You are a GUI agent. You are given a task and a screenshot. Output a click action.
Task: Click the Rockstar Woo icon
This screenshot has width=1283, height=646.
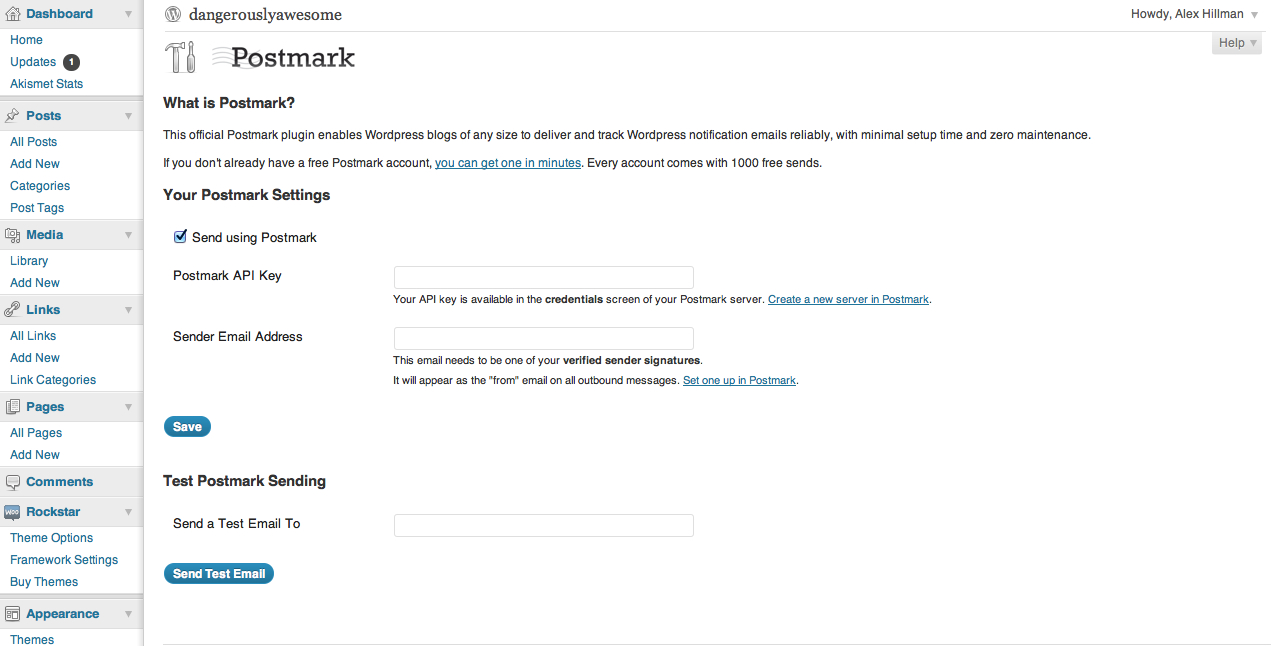[13, 512]
